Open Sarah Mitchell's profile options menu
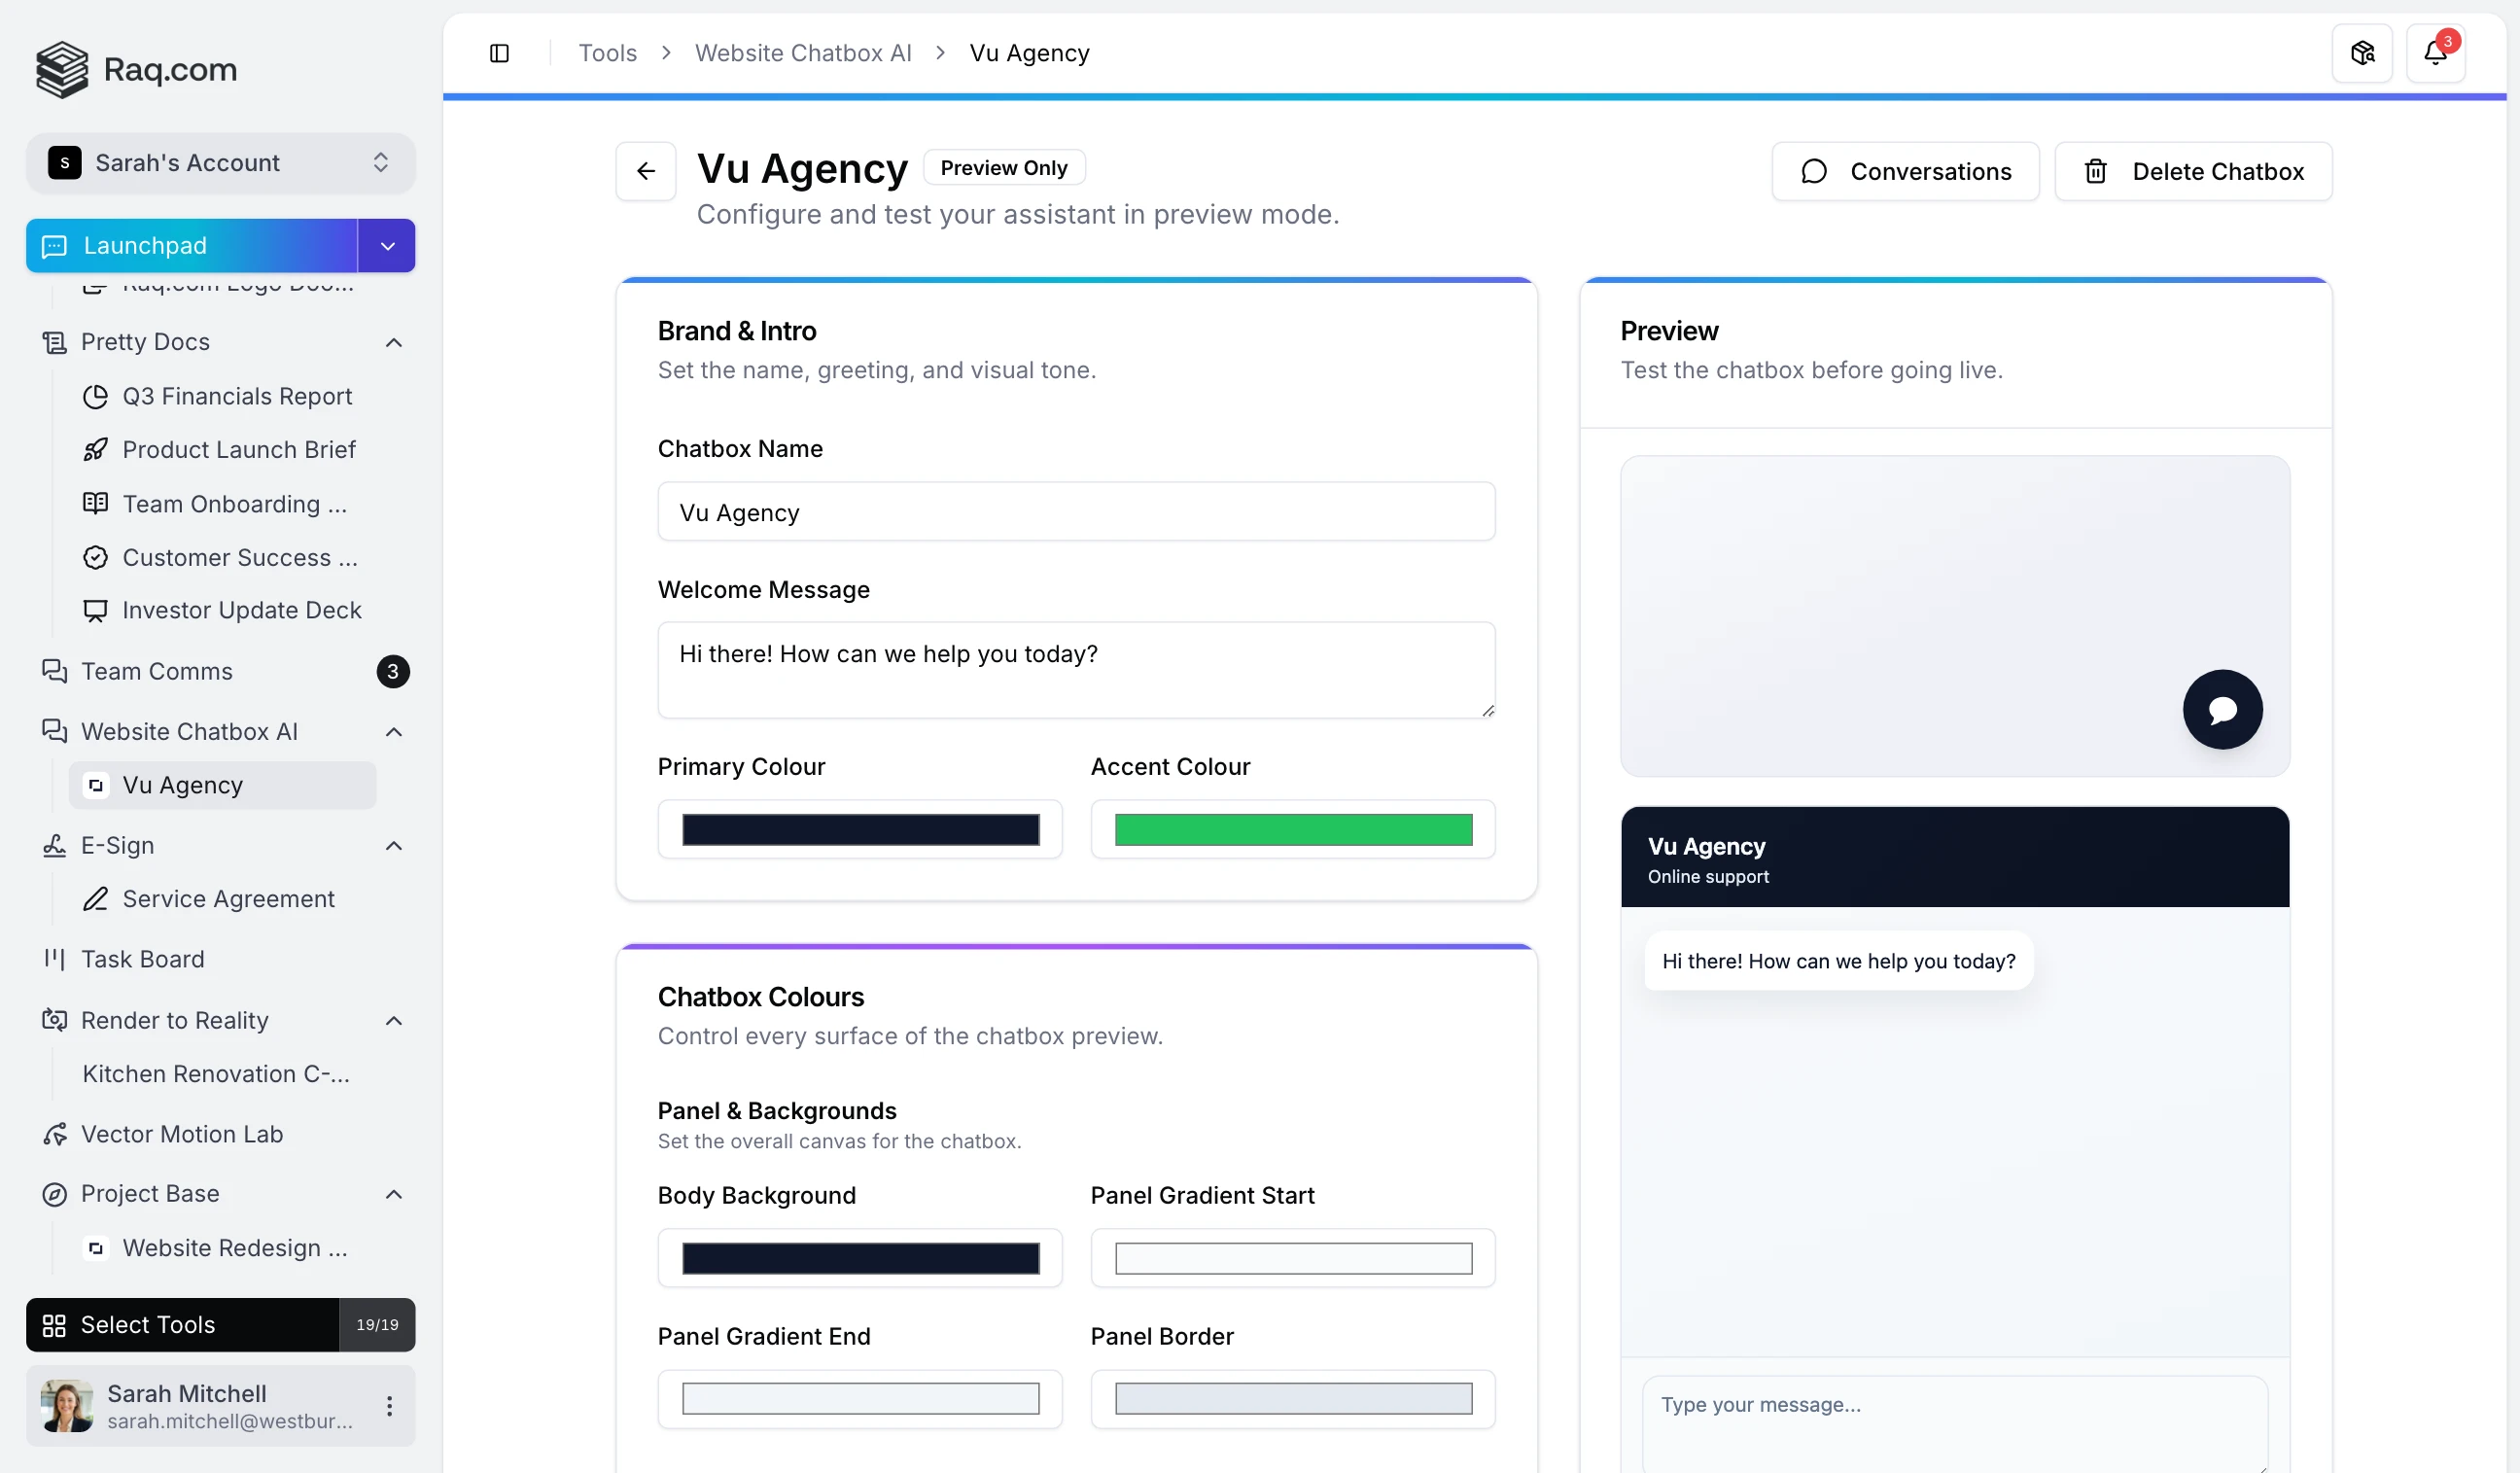 pyautogui.click(x=390, y=1406)
